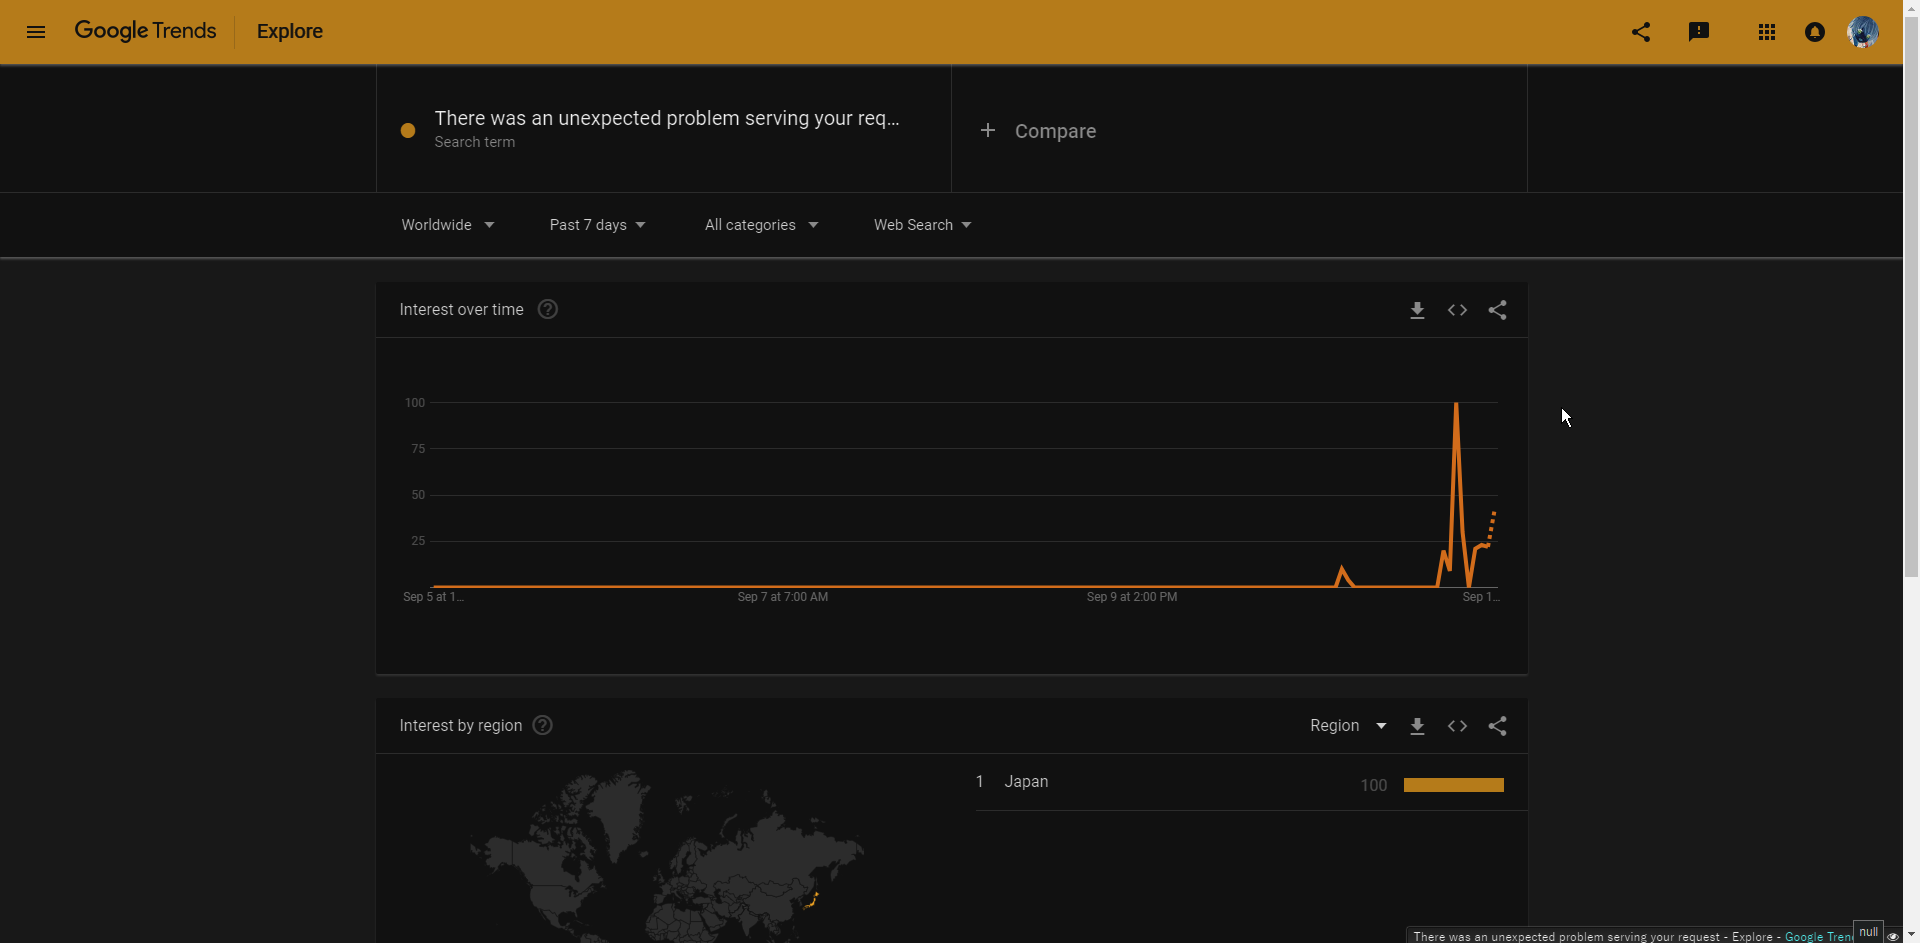The height and width of the screenshot is (943, 1920).
Task: Click the share icon in top header
Action: pos(1641,32)
